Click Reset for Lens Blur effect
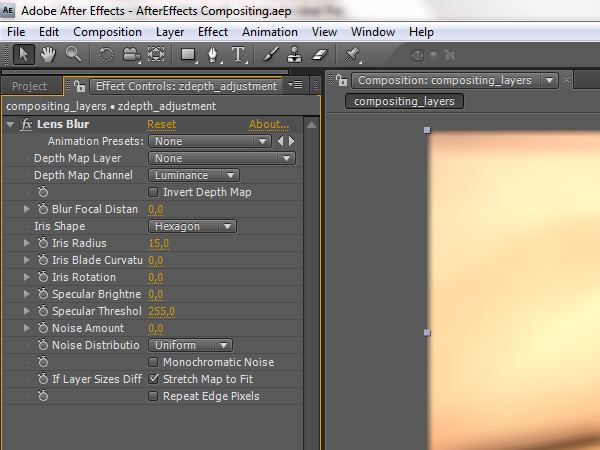This screenshot has width=600, height=450. (161, 125)
